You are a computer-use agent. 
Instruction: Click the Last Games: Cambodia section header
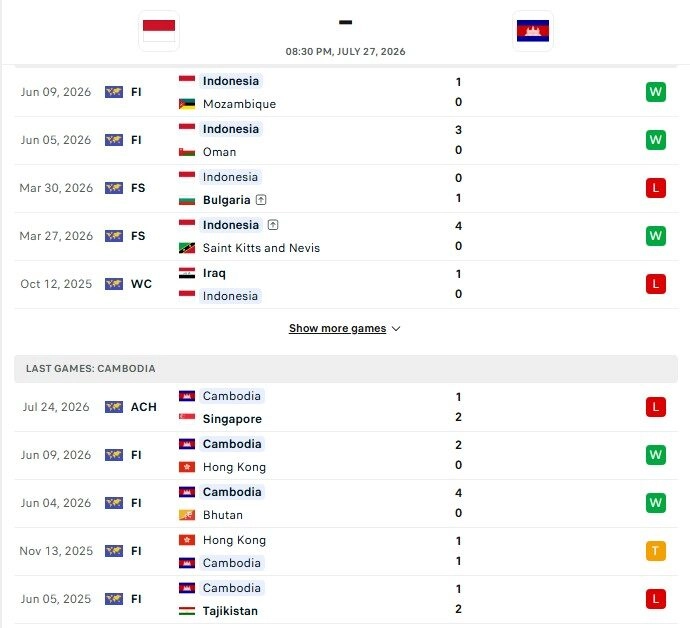(x=346, y=369)
